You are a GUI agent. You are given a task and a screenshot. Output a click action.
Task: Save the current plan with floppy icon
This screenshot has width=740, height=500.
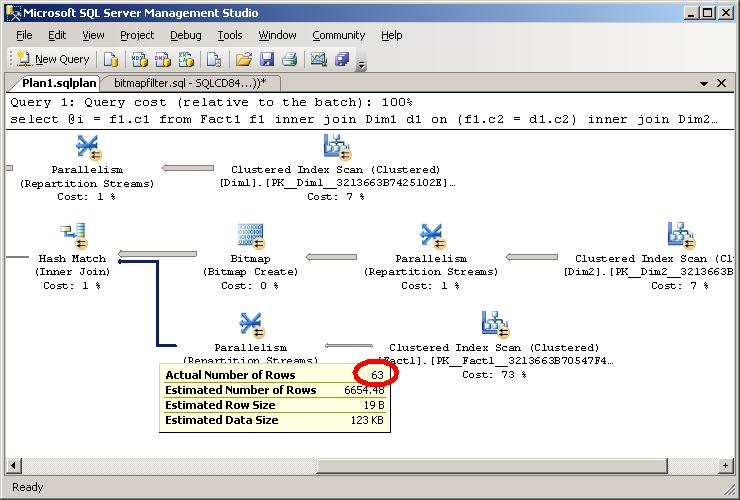(267, 59)
